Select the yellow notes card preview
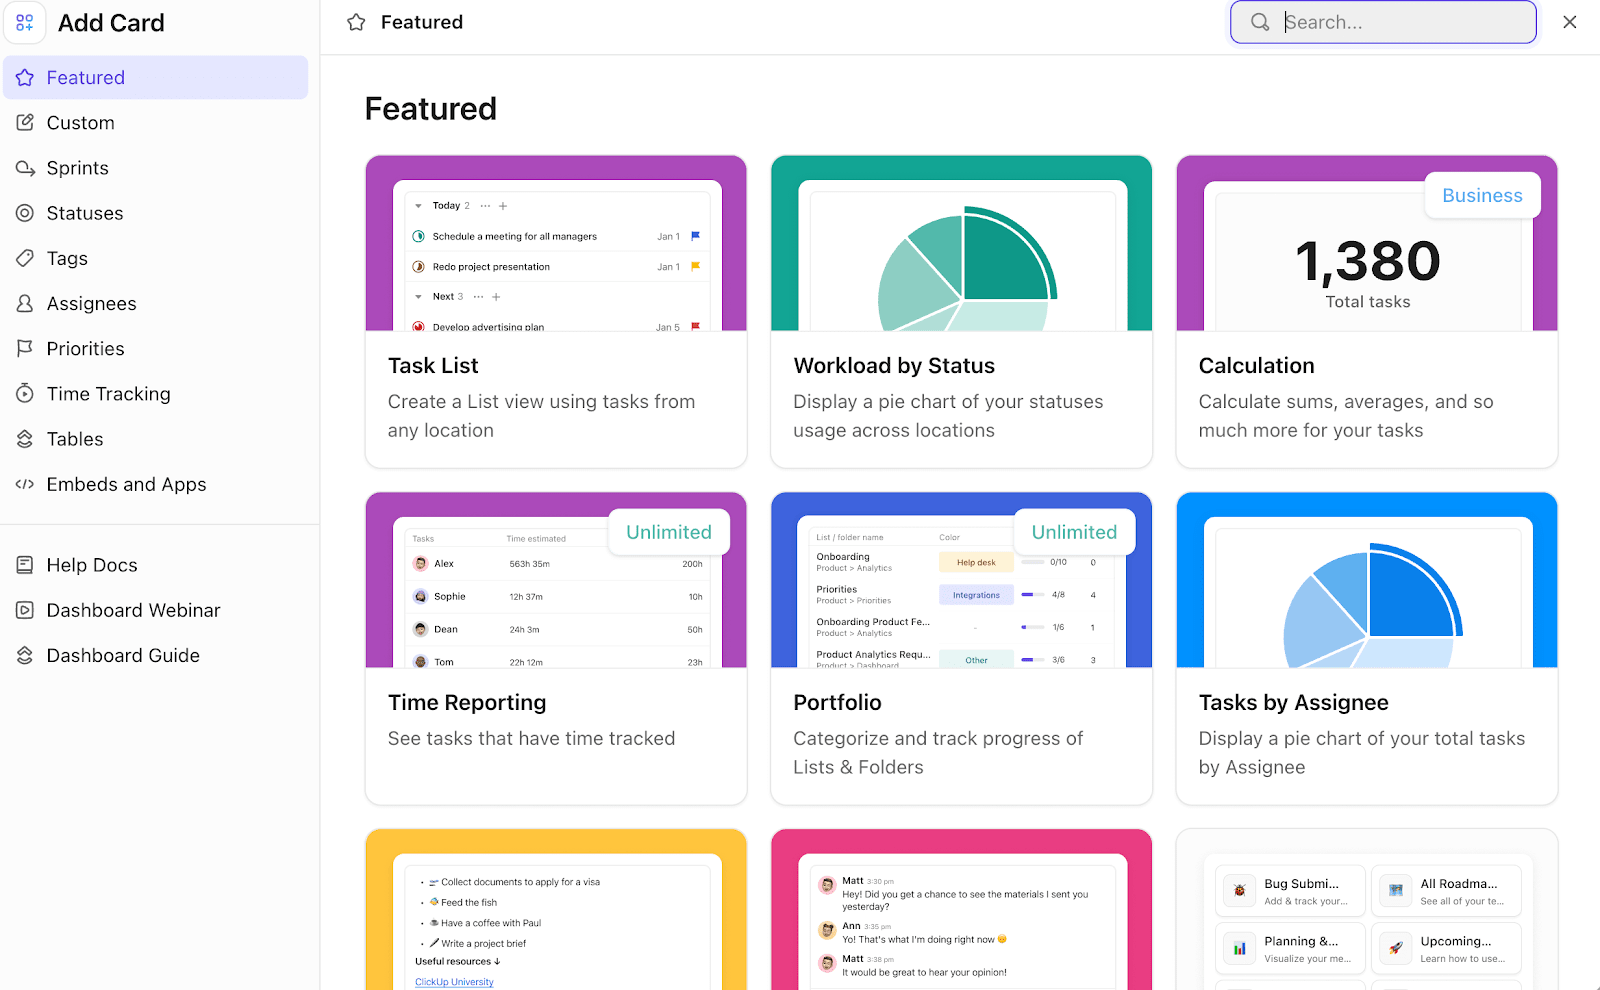The image size is (1600, 990). click(x=556, y=910)
